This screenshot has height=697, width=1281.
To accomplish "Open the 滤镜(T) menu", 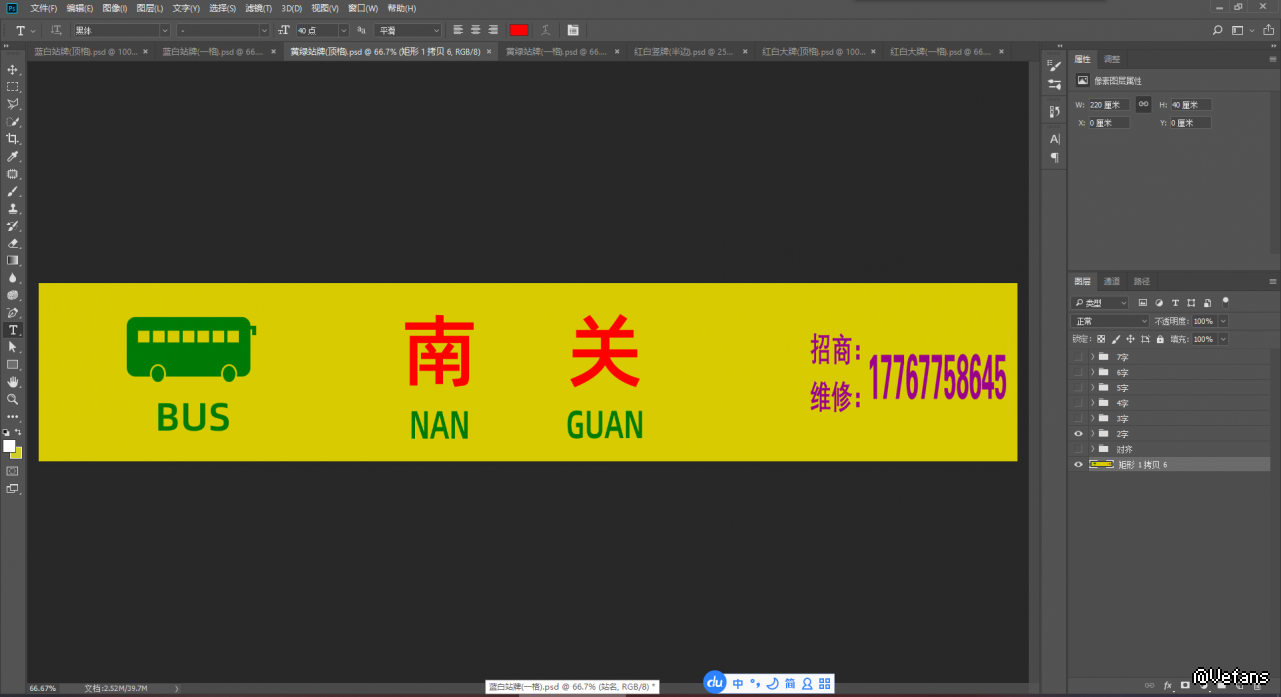I will click(x=260, y=8).
